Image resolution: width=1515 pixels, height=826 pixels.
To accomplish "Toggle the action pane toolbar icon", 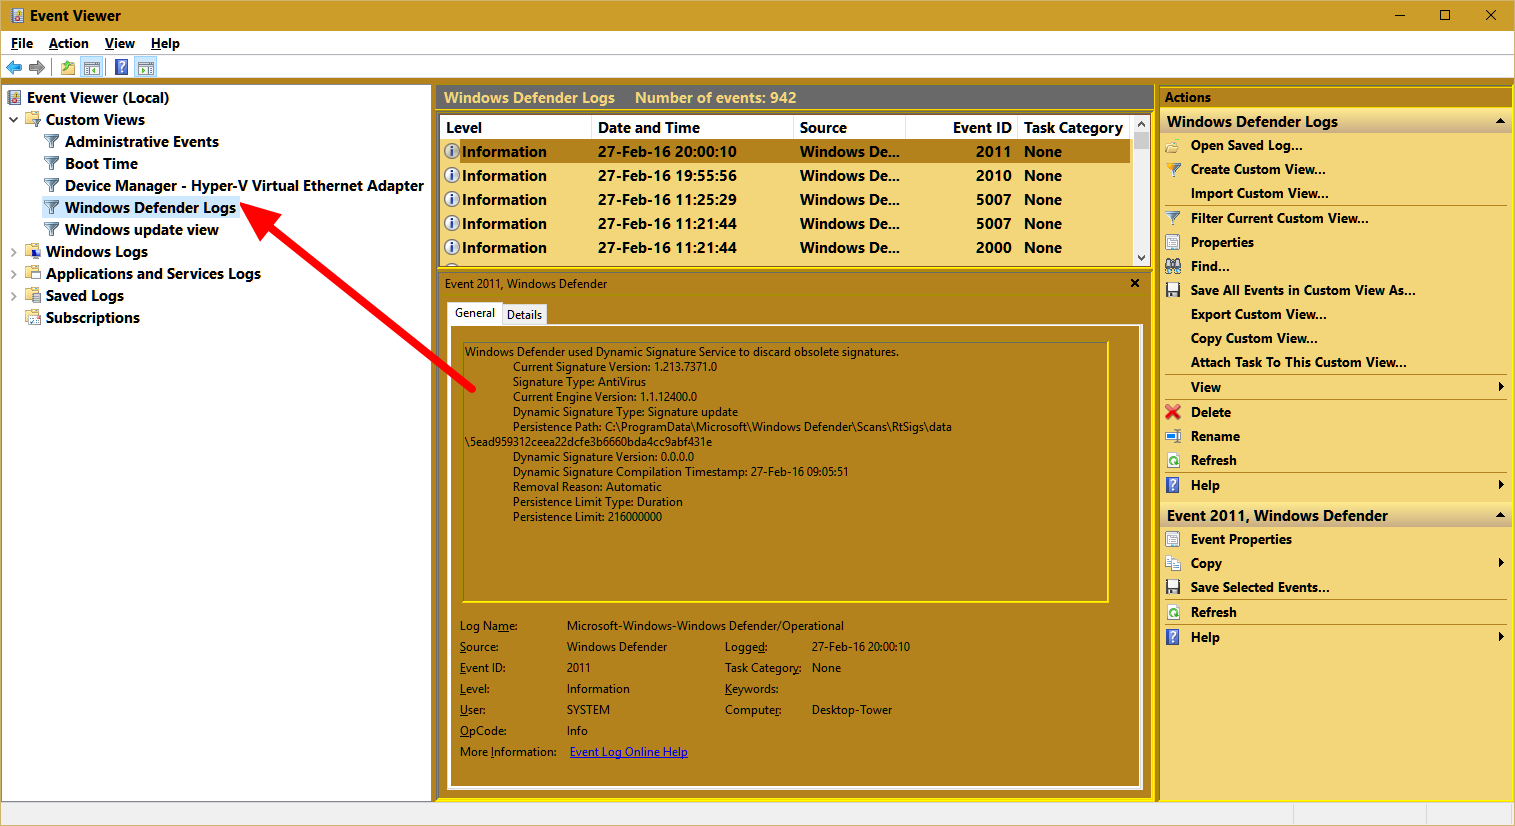I will 146,67.
